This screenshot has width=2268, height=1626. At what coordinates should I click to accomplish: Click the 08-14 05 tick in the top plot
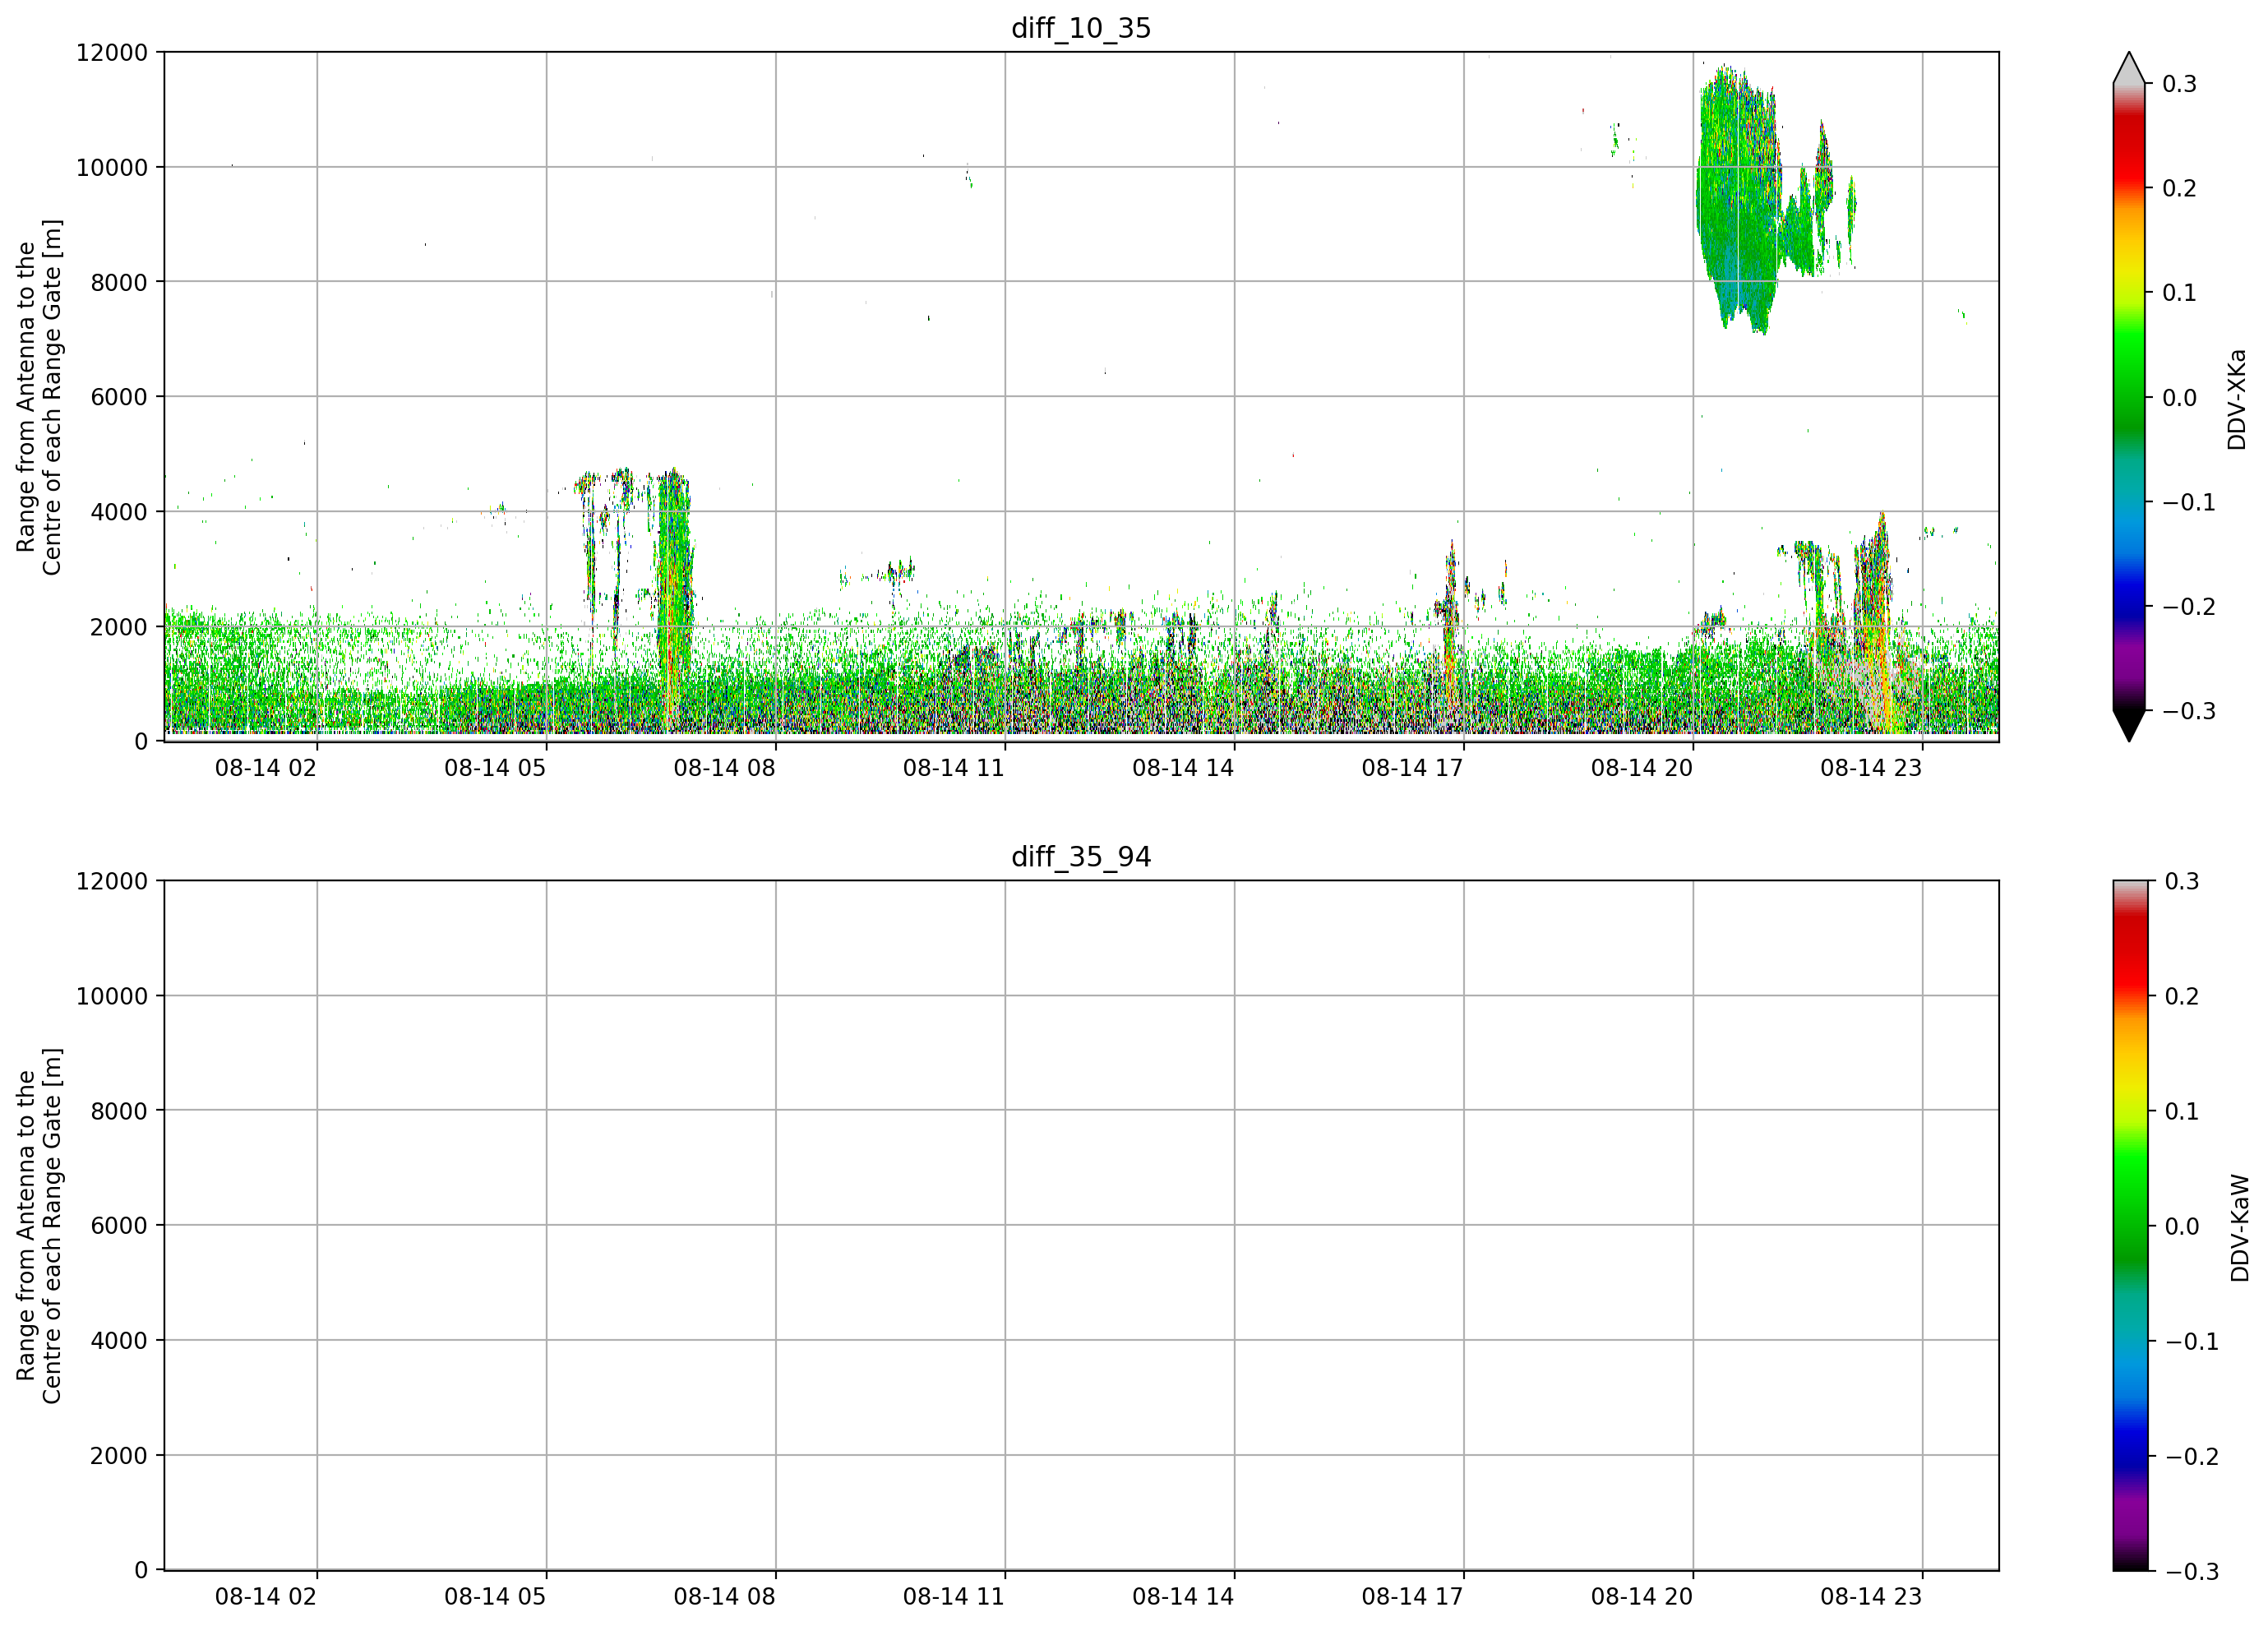(495, 768)
